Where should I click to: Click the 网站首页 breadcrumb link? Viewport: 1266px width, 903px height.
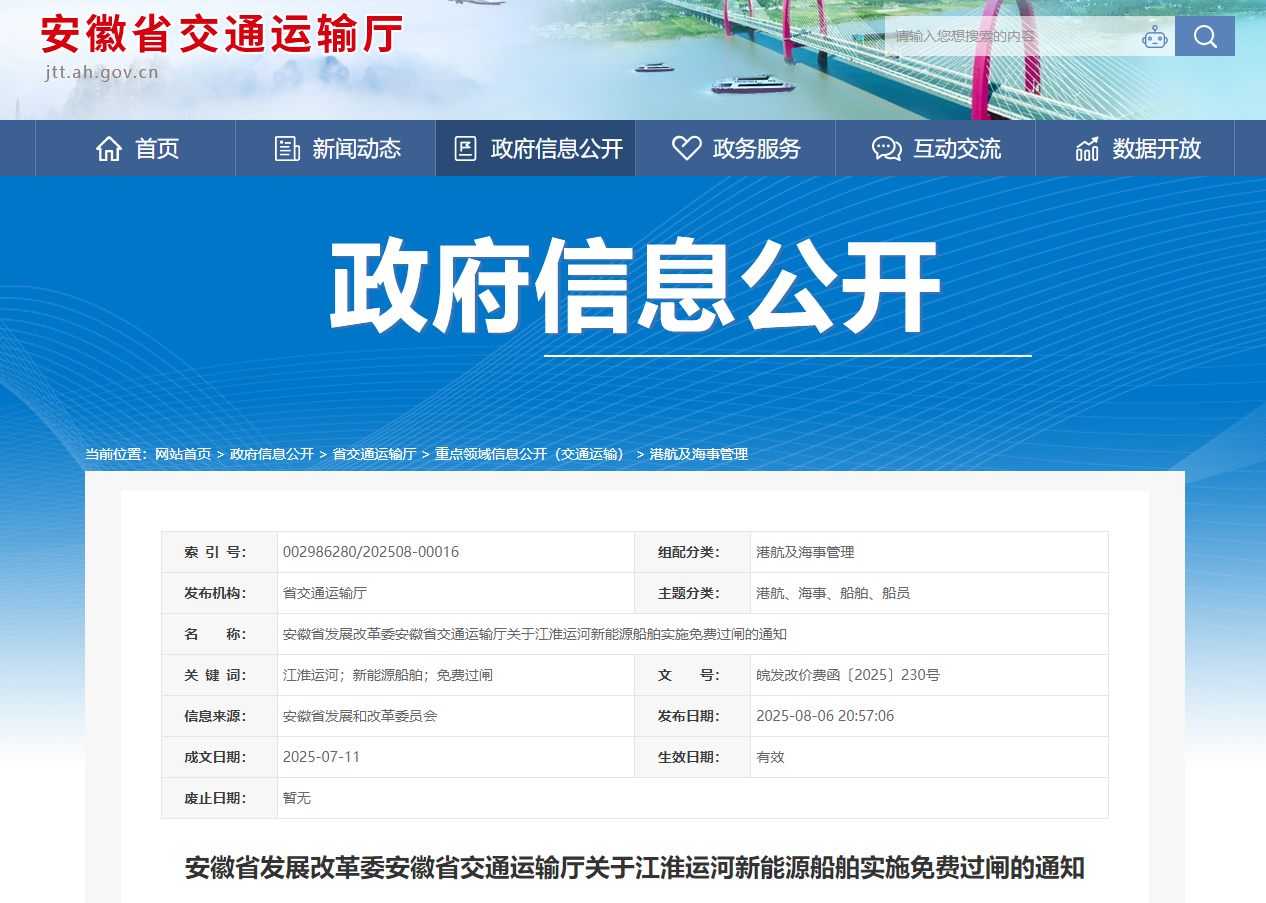(186, 453)
